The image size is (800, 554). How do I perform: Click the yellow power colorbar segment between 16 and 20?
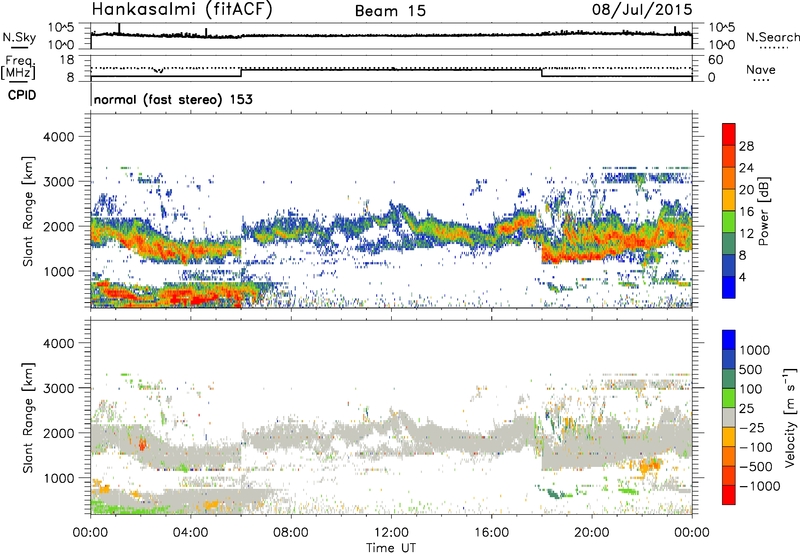click(729, 200)
